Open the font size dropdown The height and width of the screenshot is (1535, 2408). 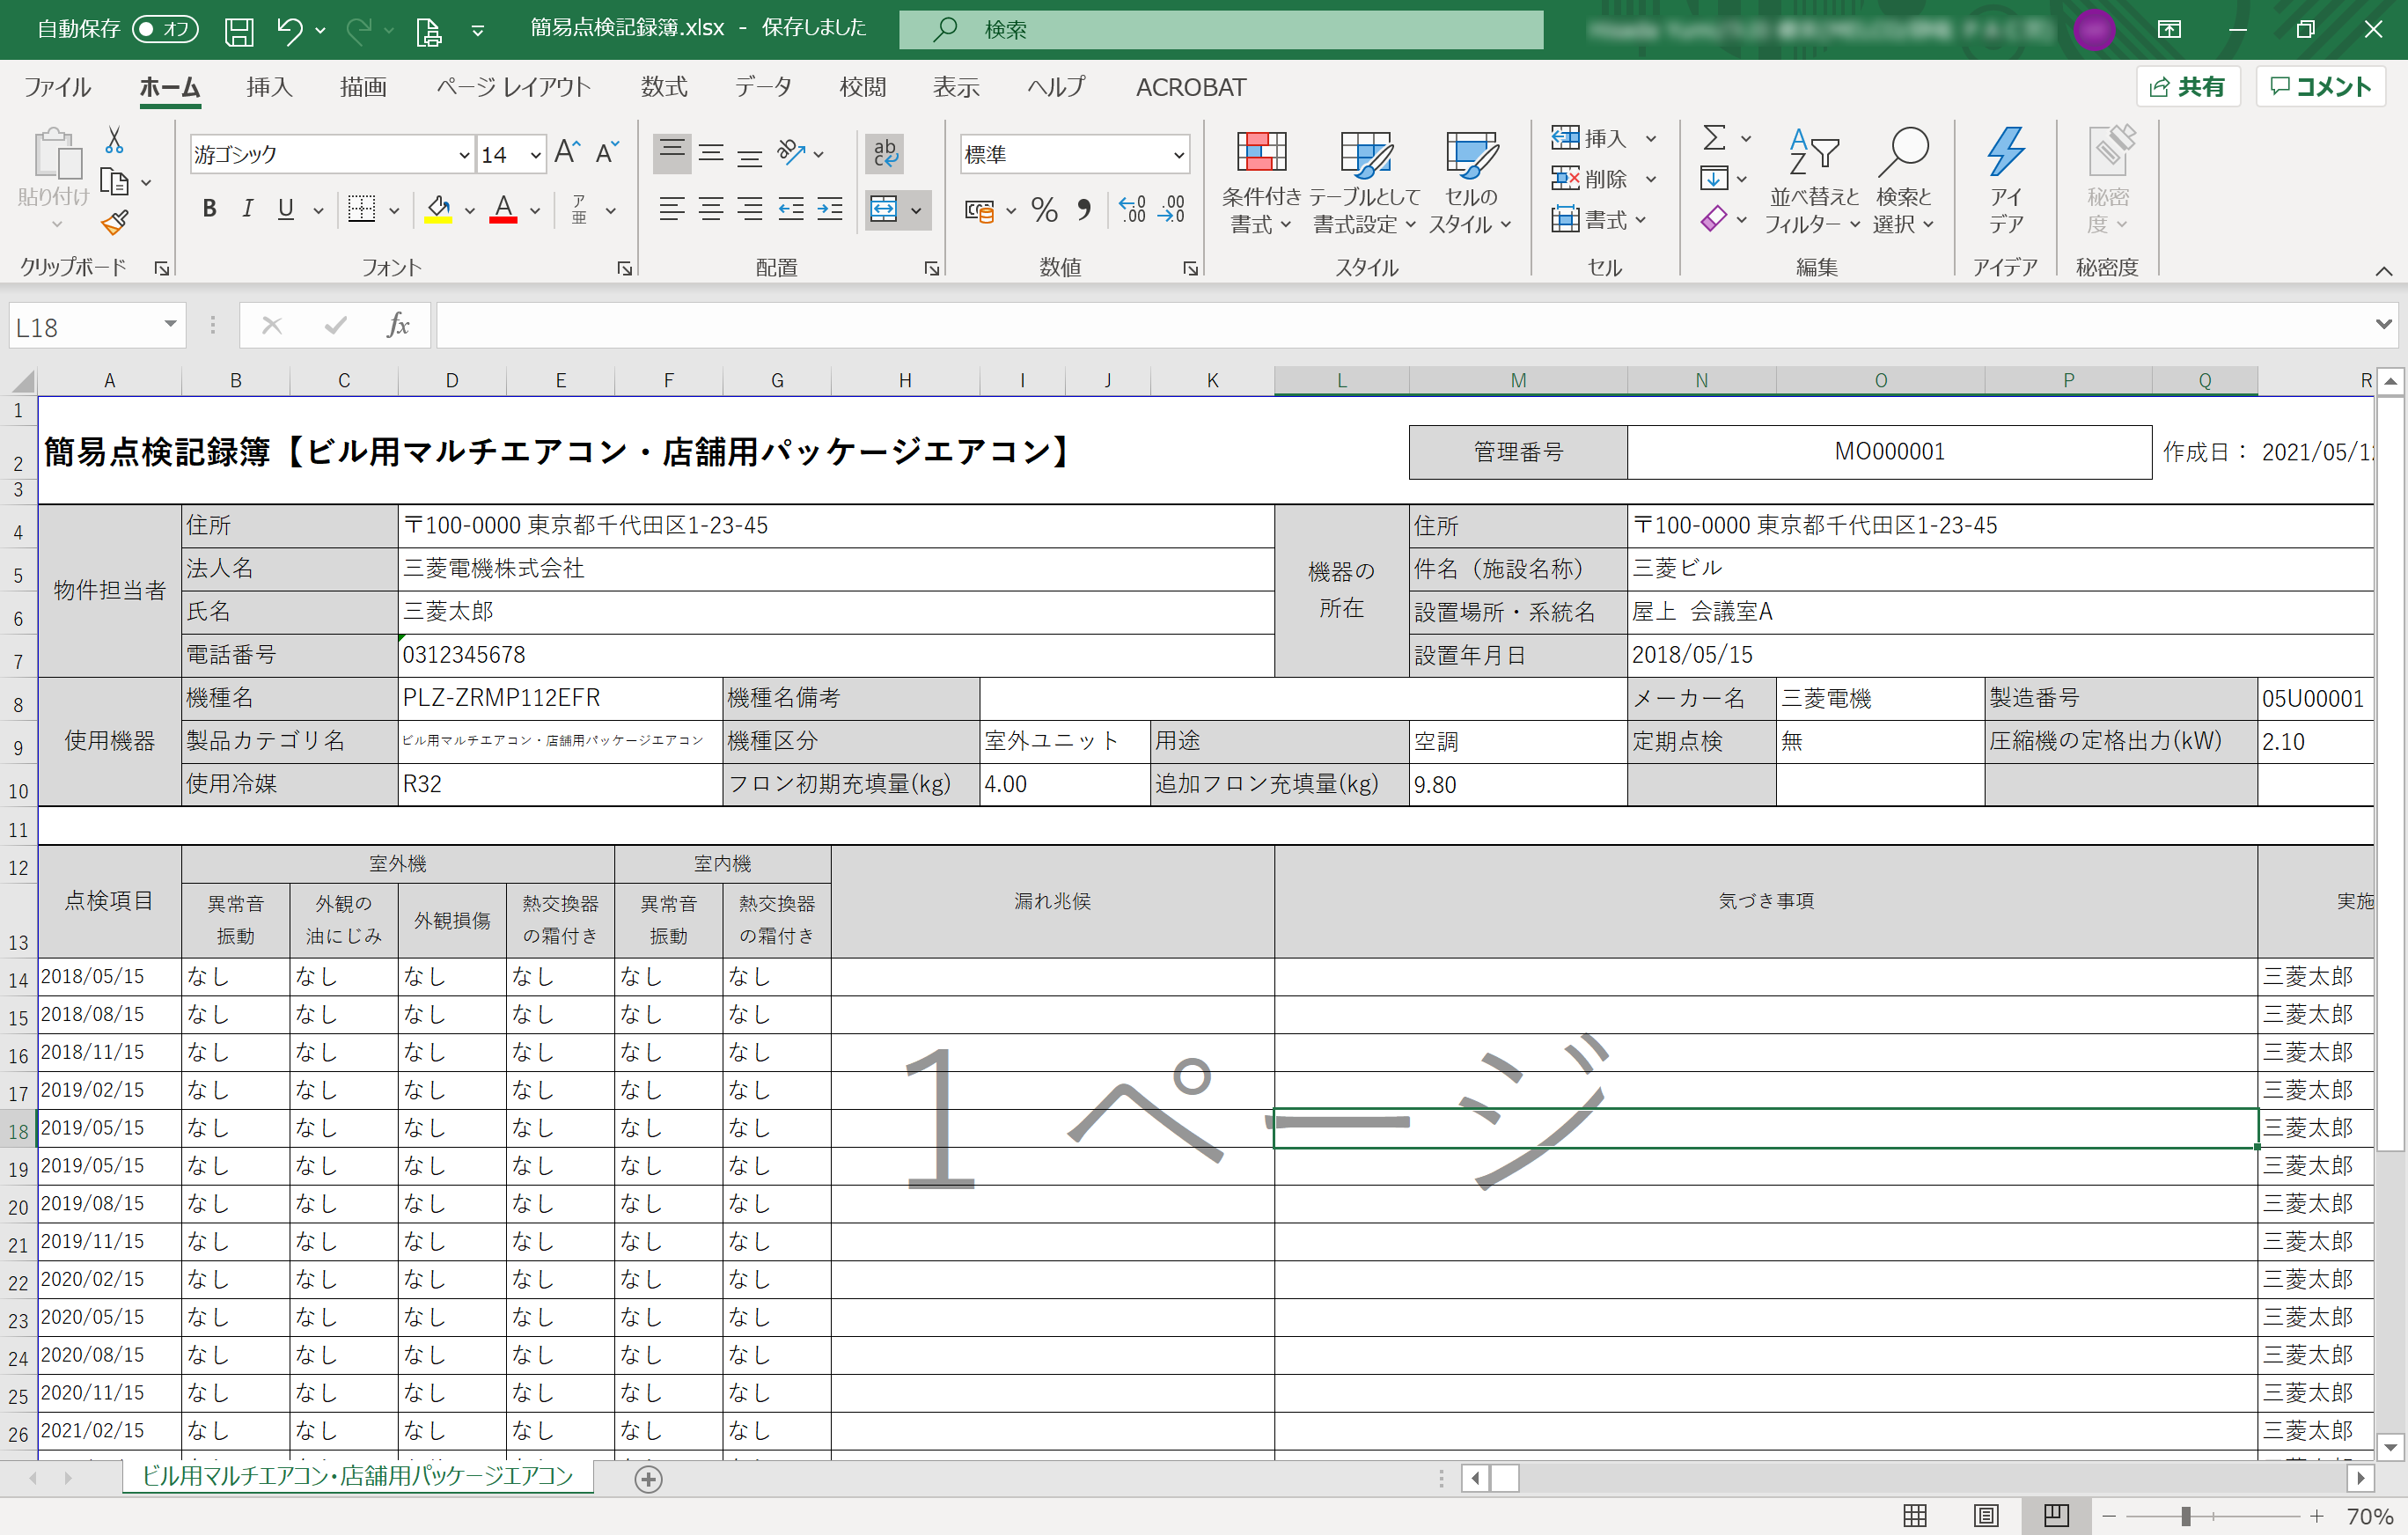click(535, 155)
